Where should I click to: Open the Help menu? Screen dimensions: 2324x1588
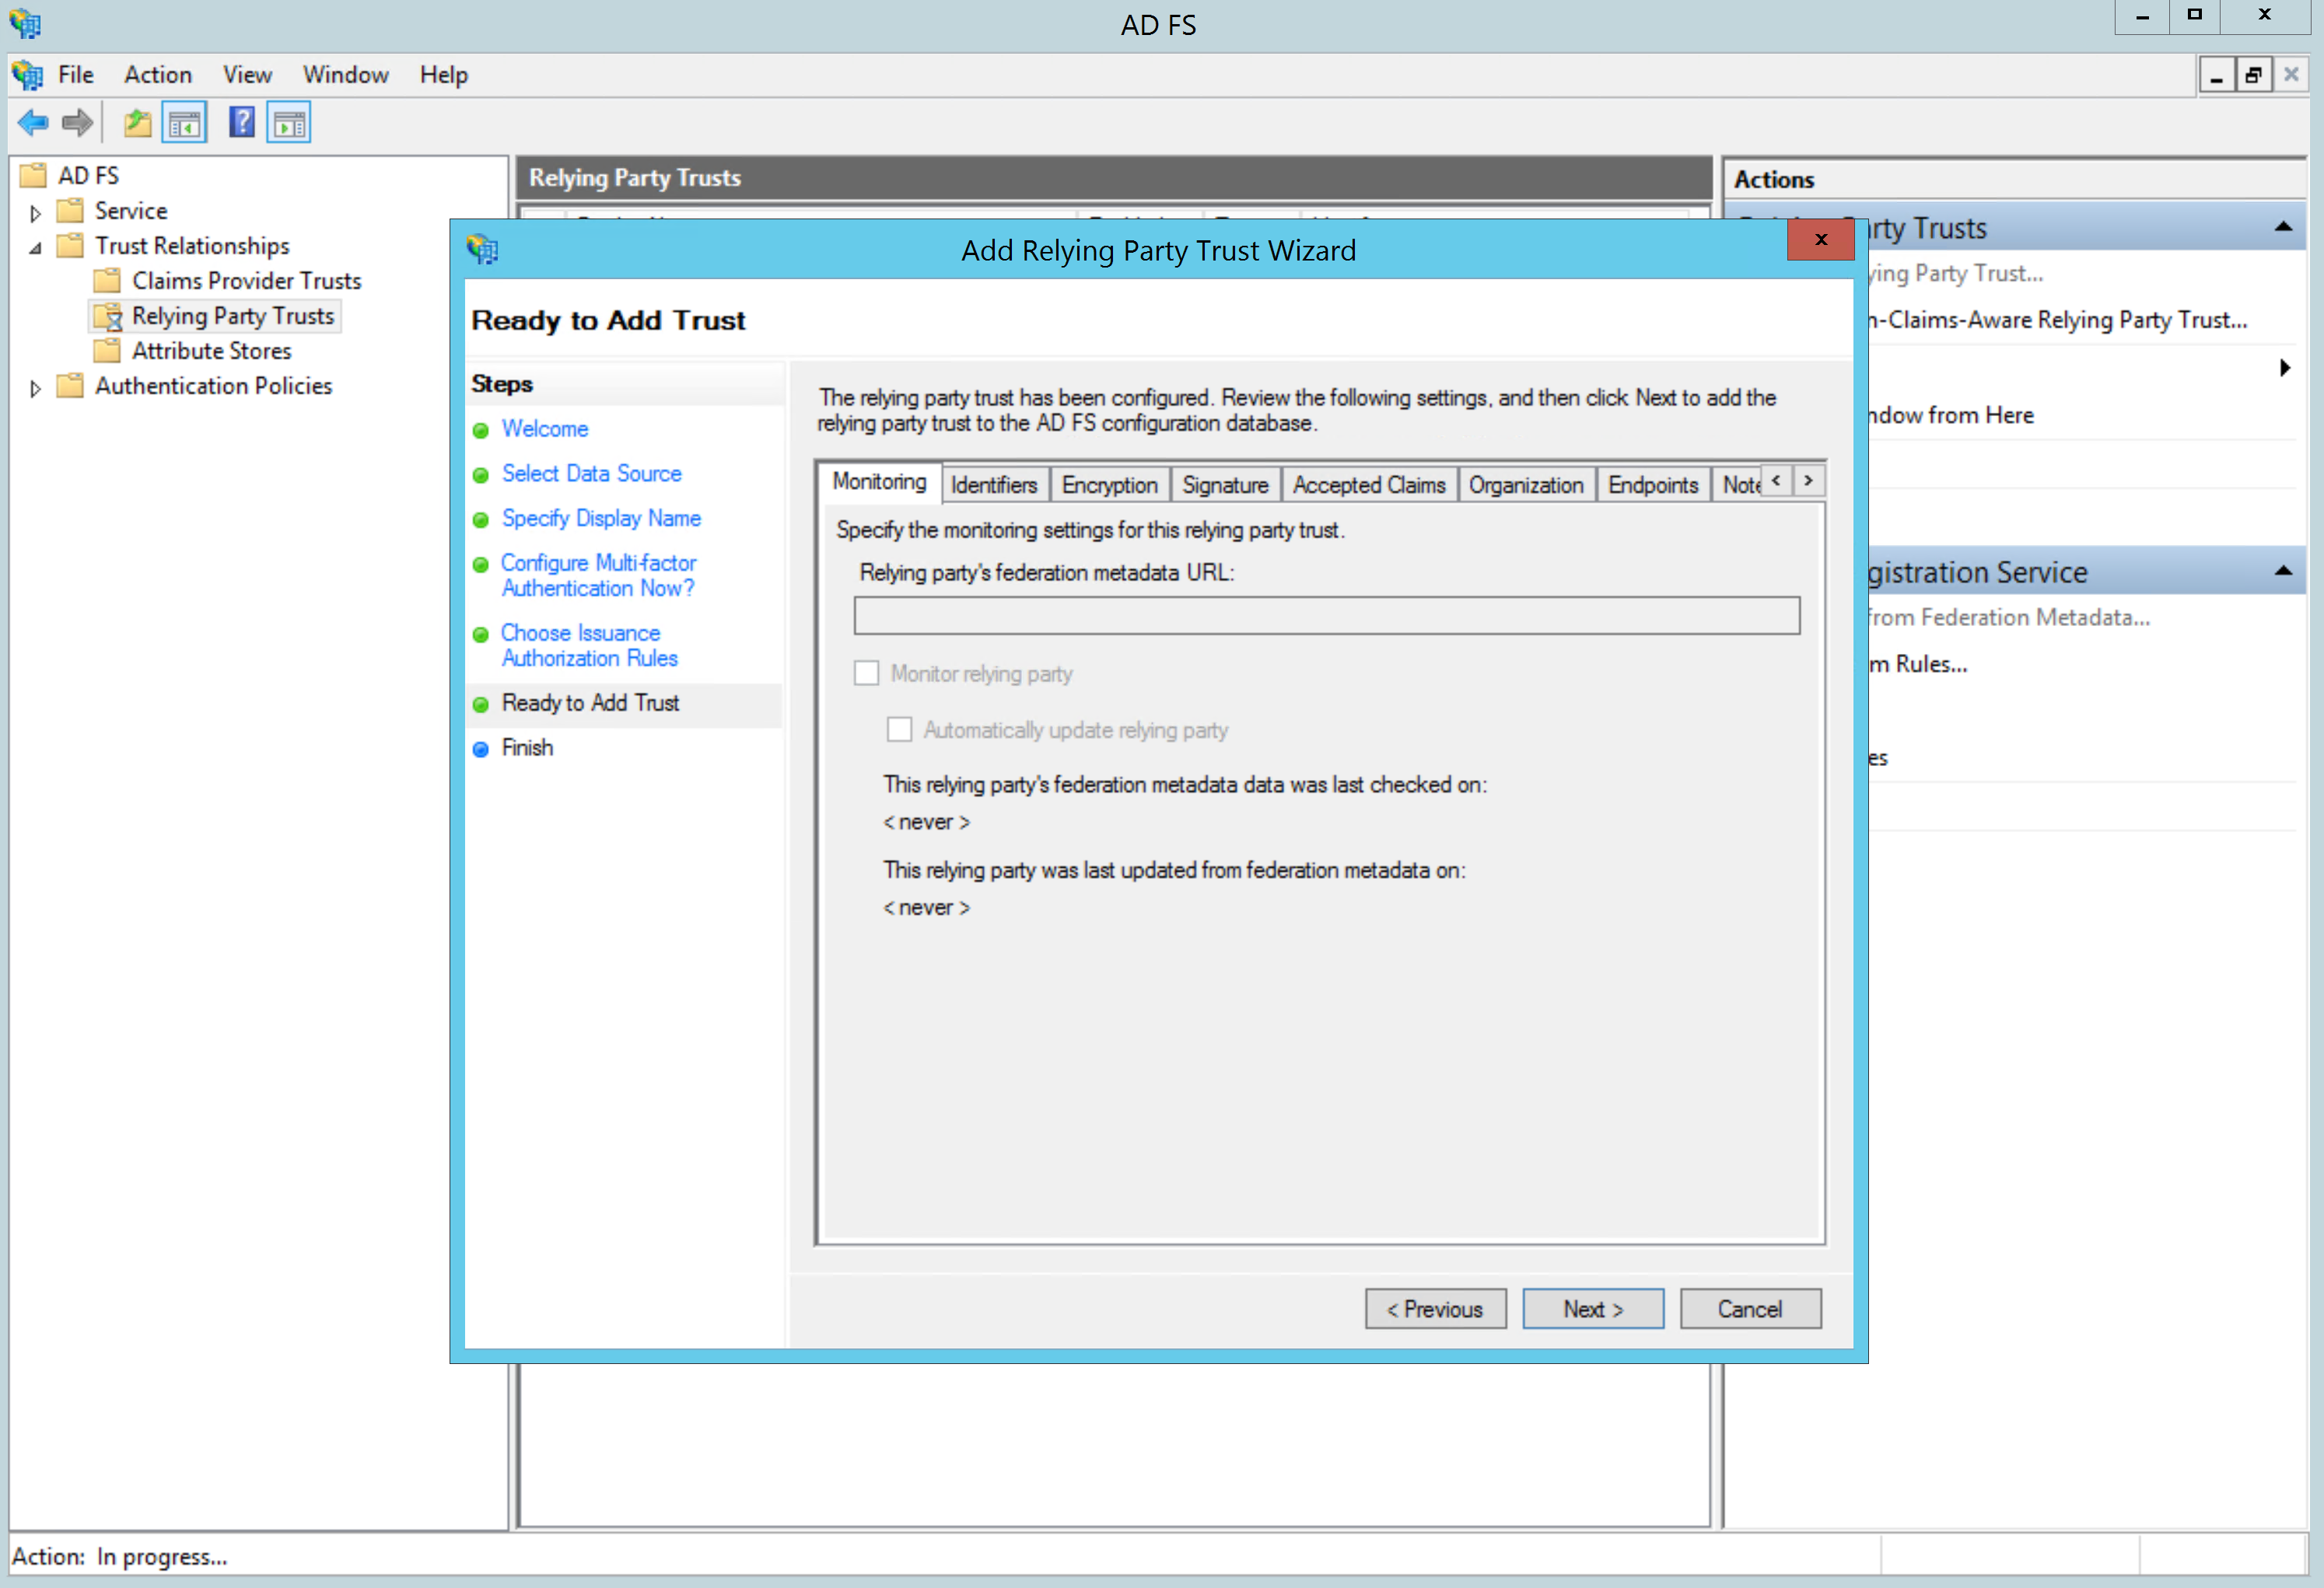(444, 75)
